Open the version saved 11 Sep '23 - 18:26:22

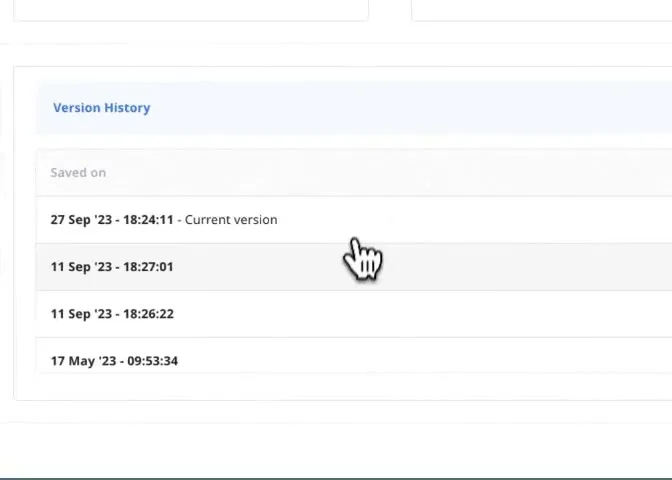point(354,314)
